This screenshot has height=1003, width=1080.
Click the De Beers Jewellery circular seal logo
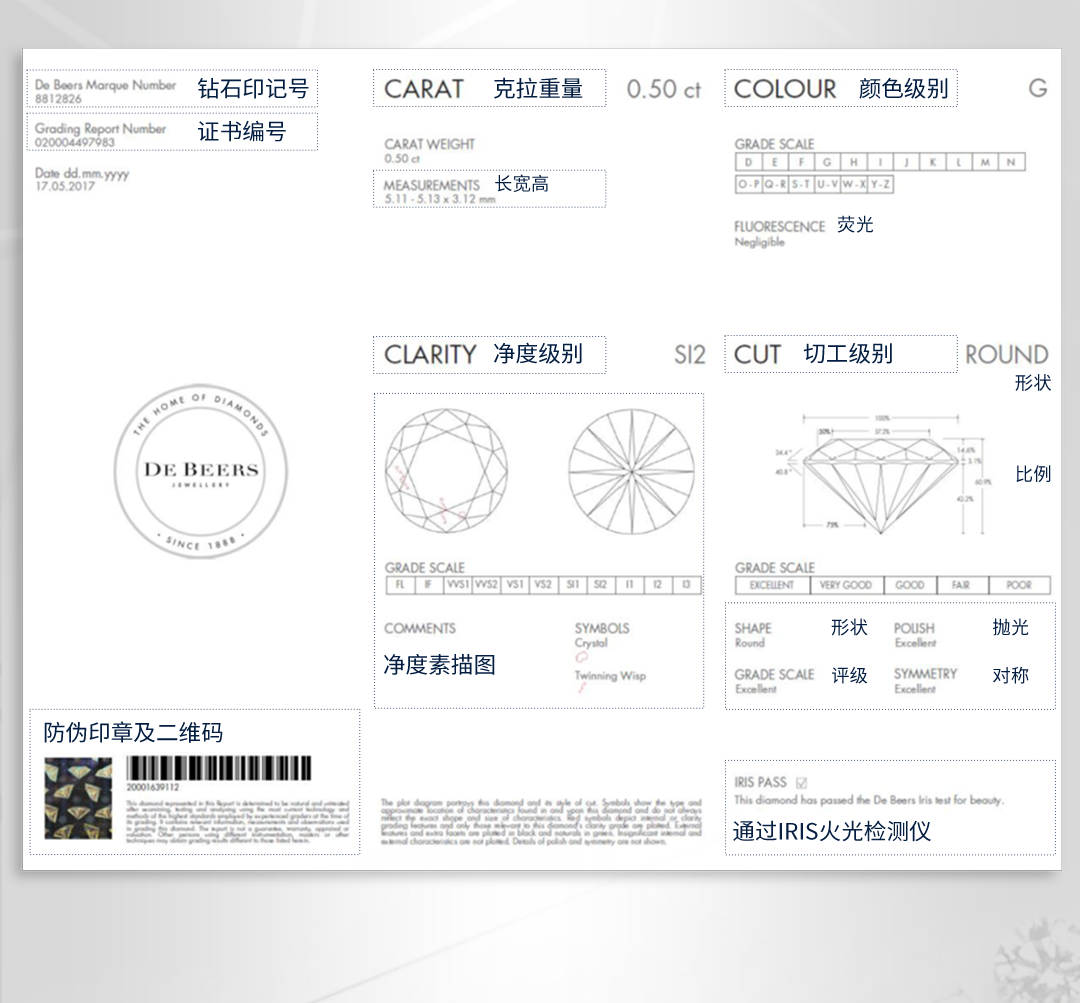click(200, 471)
